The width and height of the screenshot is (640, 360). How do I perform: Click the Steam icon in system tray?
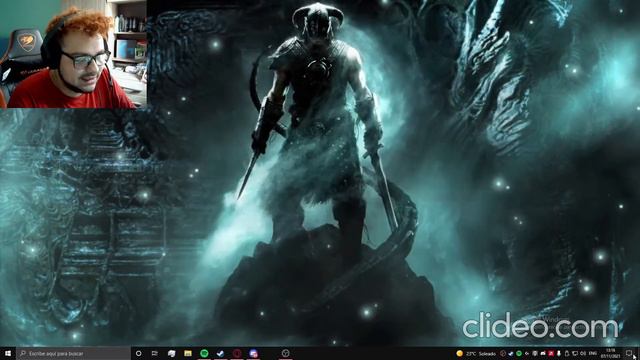click(511, 353)
